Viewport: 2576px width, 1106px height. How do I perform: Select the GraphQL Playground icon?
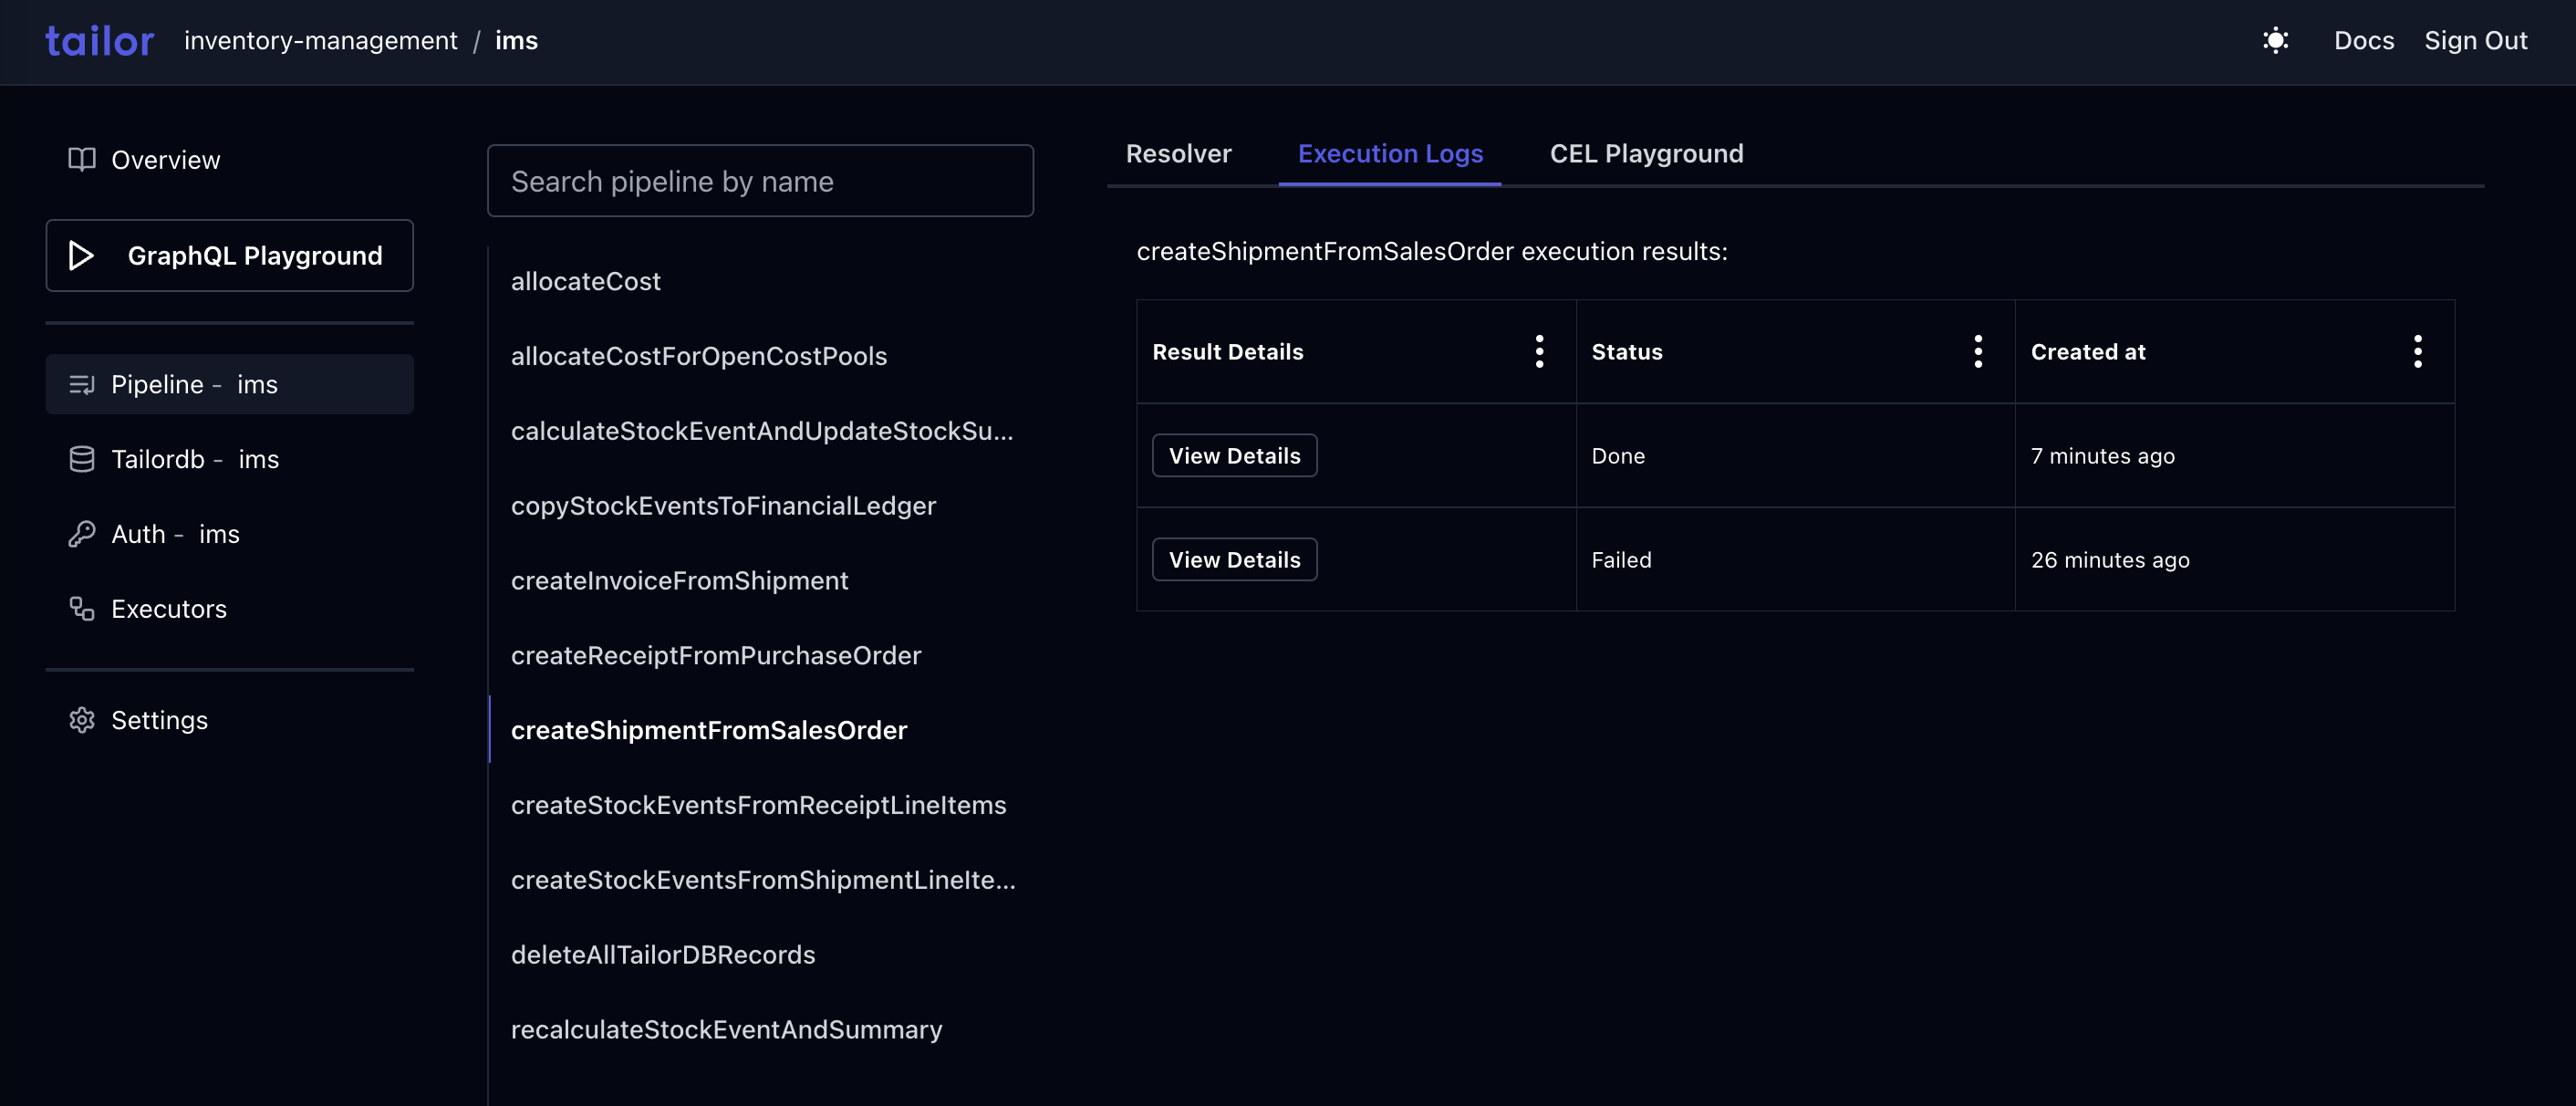tap(84, 255)
